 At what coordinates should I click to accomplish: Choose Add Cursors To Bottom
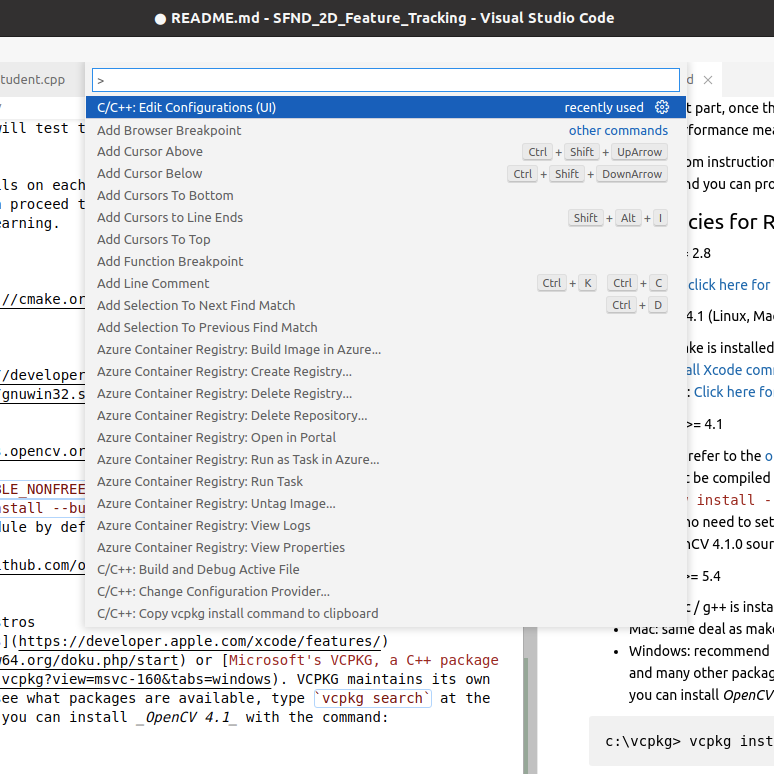click(x=386, y=195)
